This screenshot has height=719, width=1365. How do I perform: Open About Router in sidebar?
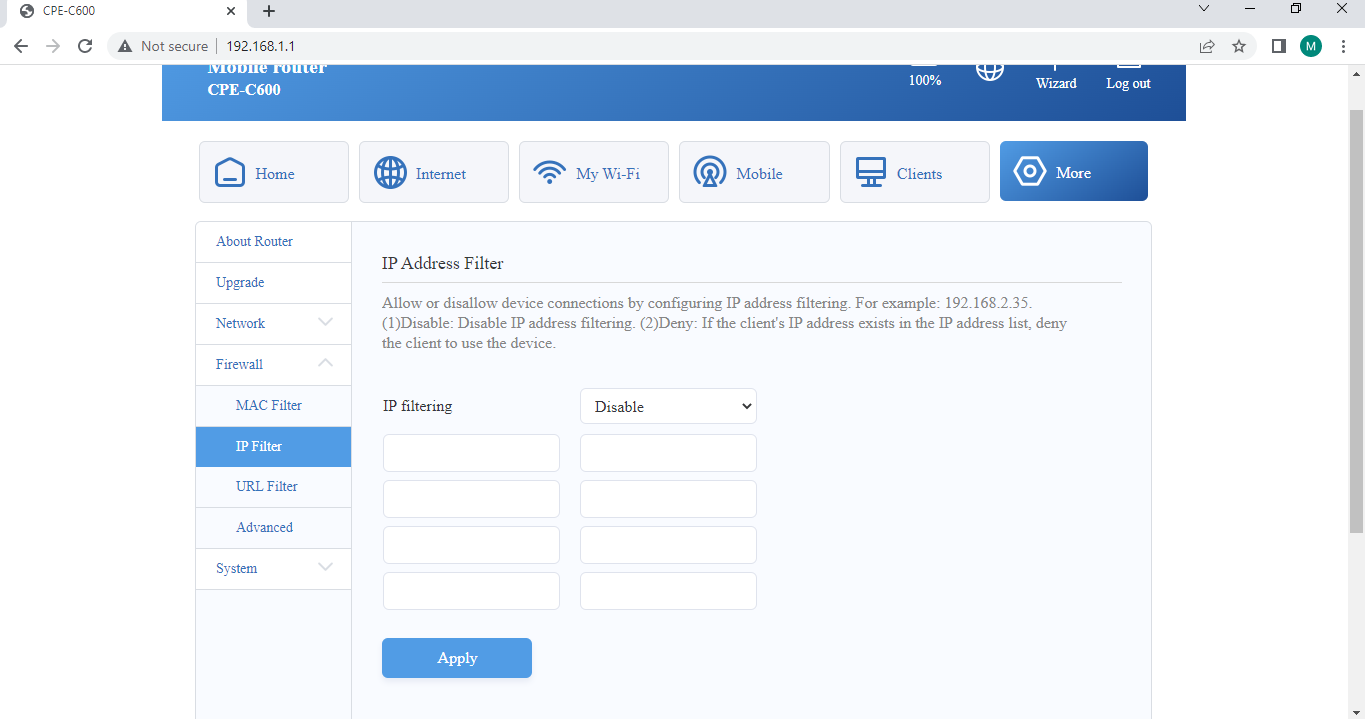coord(274,242)
